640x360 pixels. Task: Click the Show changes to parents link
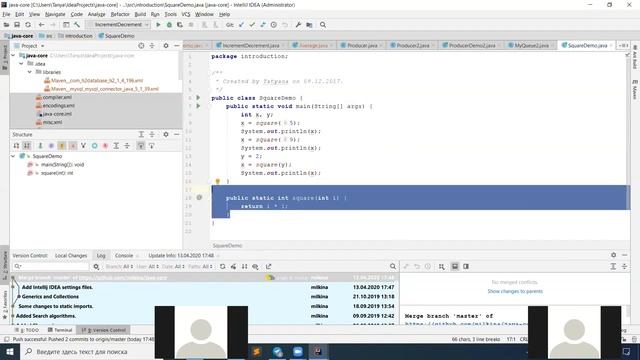pos(515,291)
